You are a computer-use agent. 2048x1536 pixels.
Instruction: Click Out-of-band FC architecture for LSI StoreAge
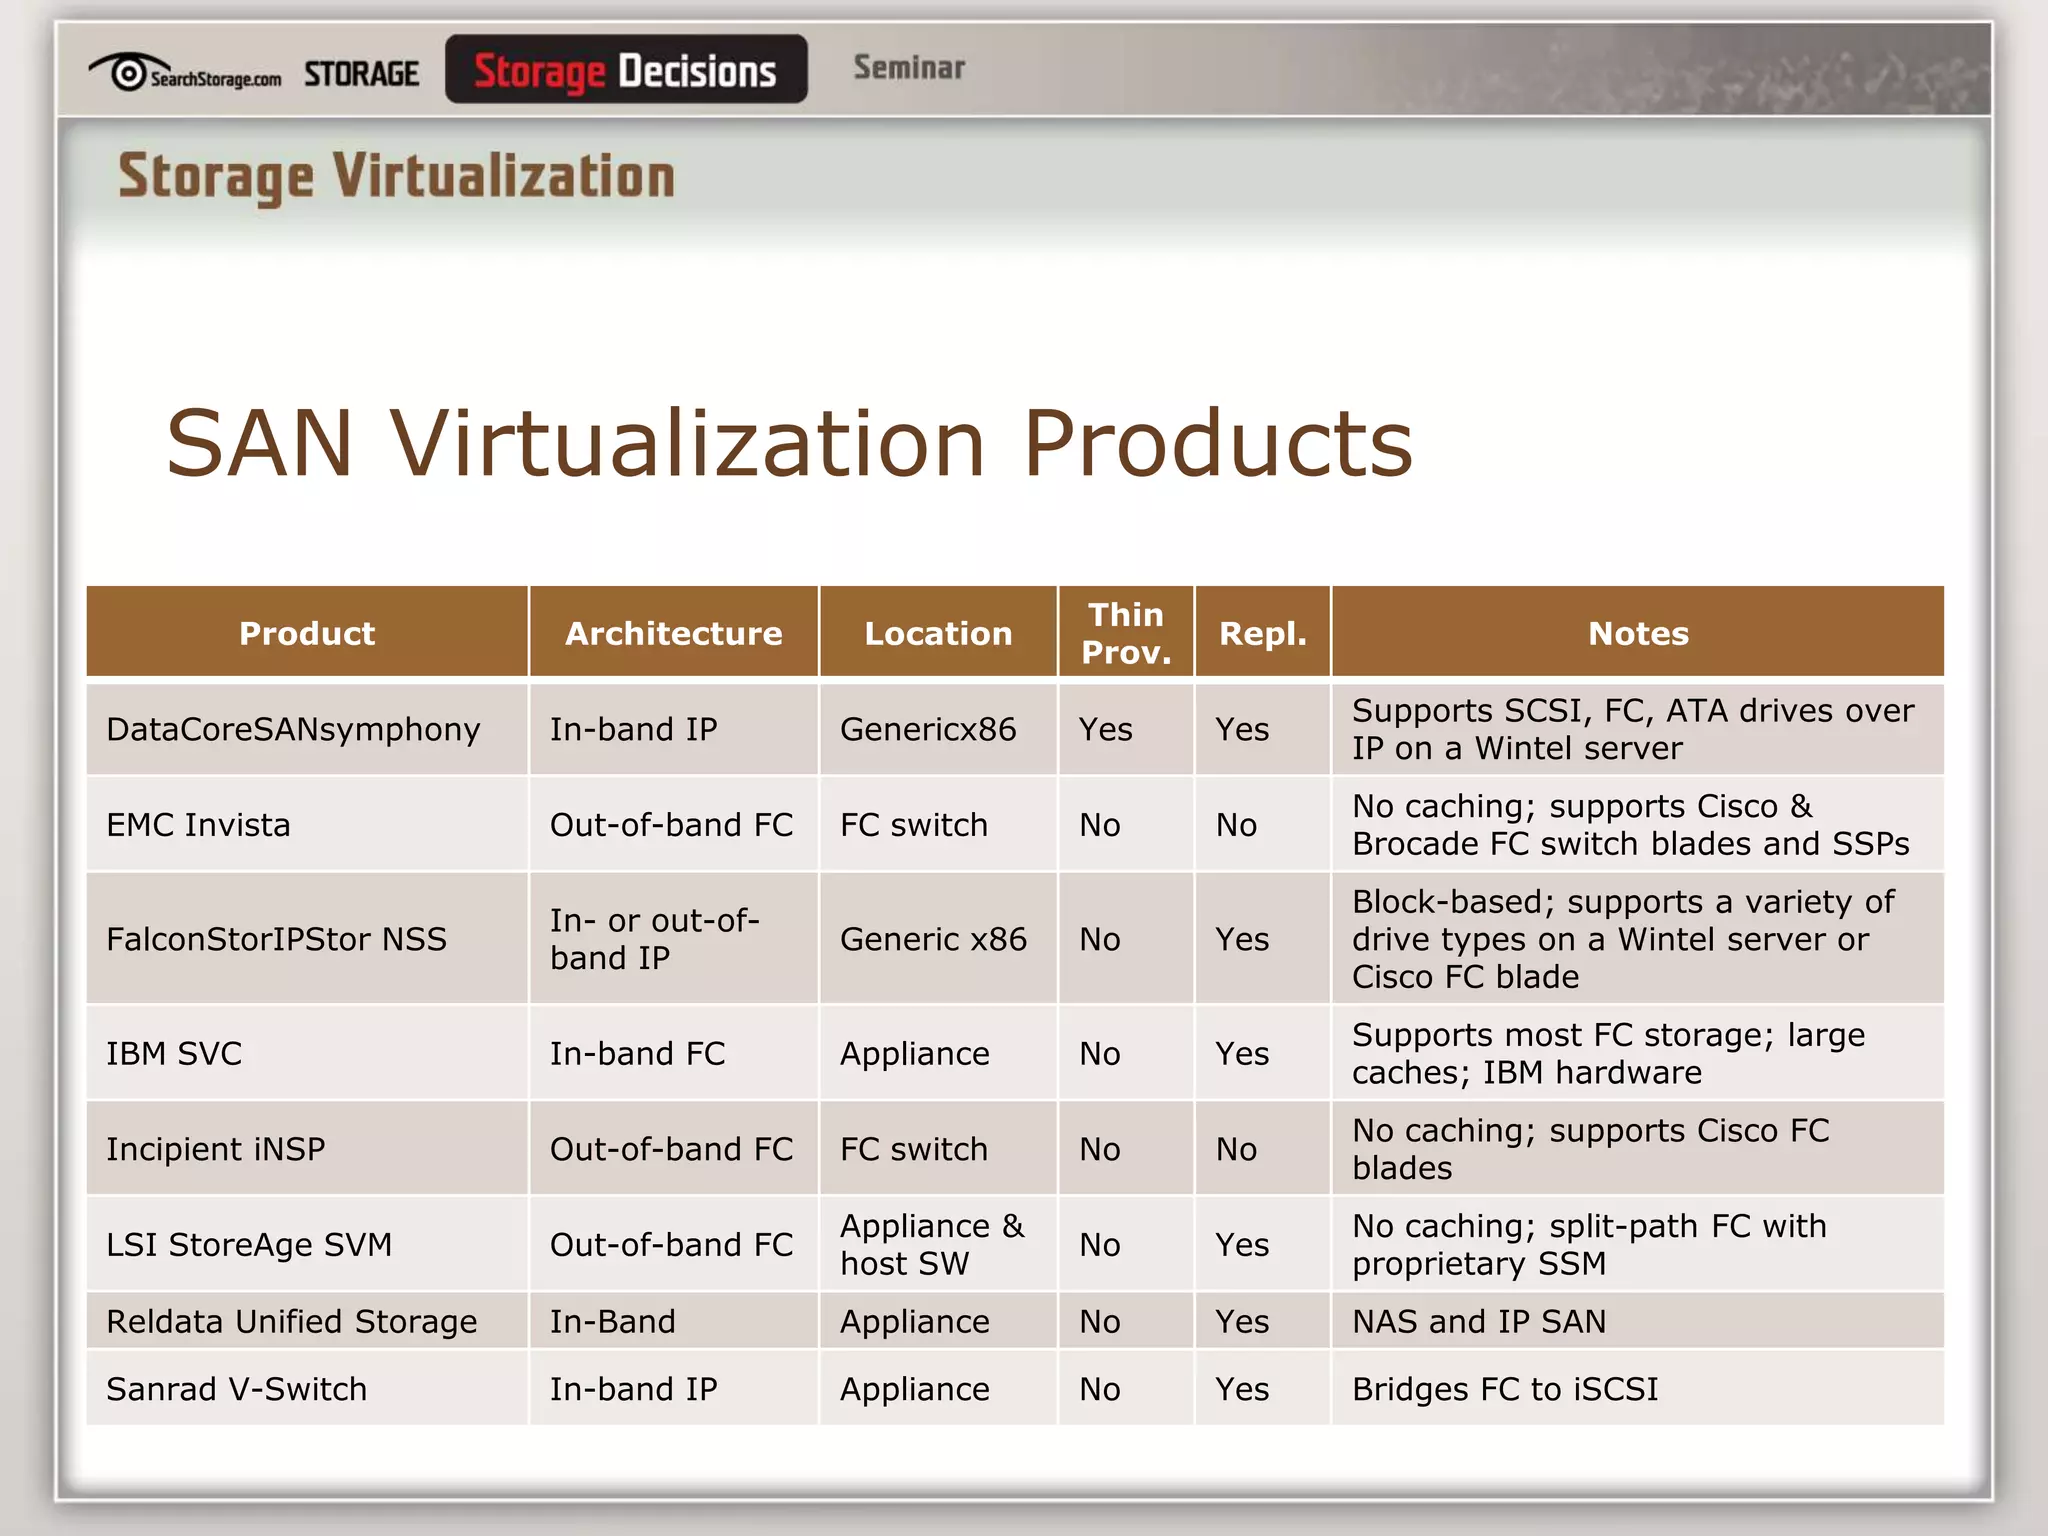click(674, 1245)
